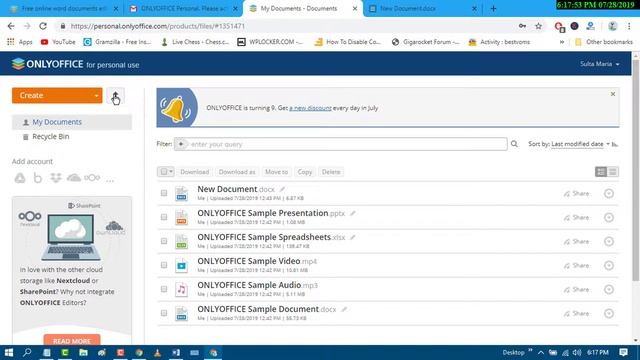Open taskbar search icon

(x=27, y=352)
